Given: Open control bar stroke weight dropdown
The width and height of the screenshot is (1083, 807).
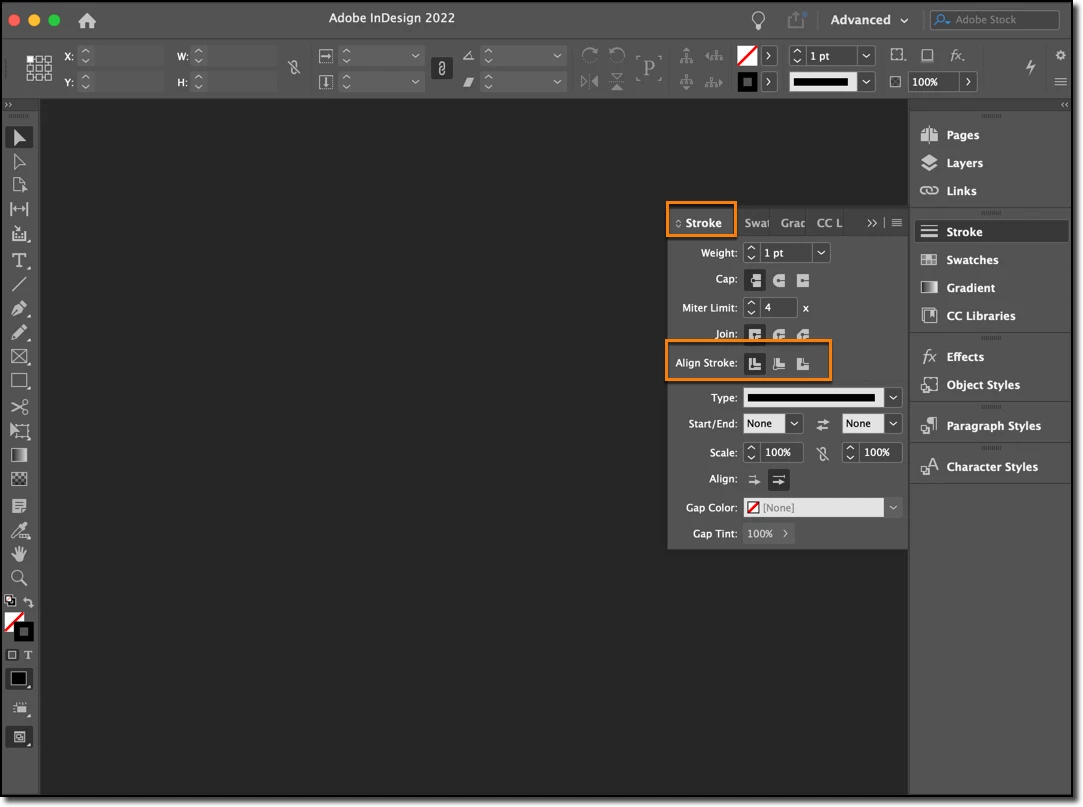Looking at the screenshot, I should [x=866, y=56].
